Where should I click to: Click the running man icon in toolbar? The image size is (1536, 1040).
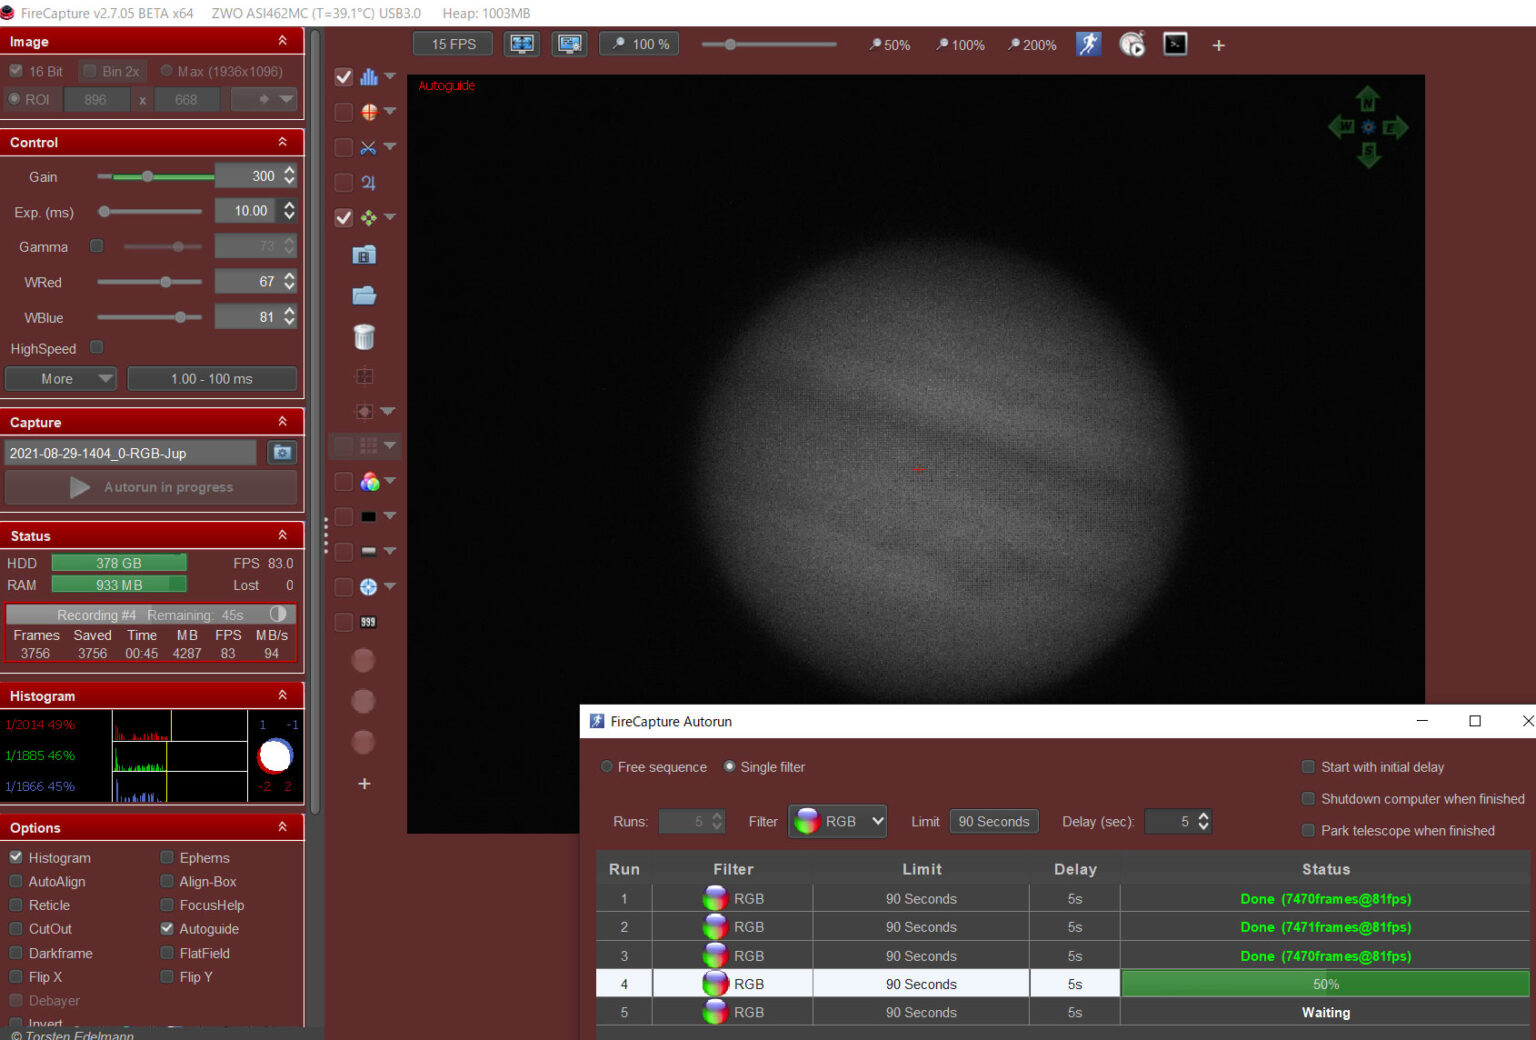(1088, 44)
